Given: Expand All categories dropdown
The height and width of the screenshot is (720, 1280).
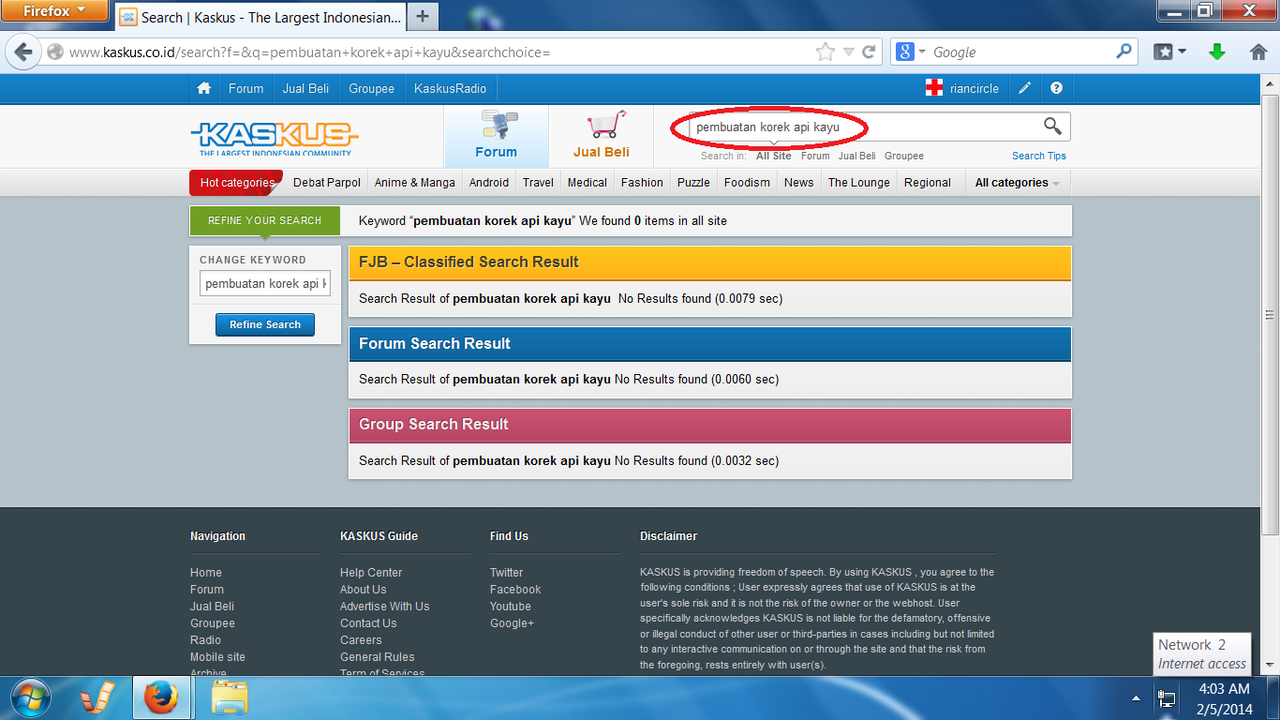Looking at the screenshot, I should (x=1016, y=182).
